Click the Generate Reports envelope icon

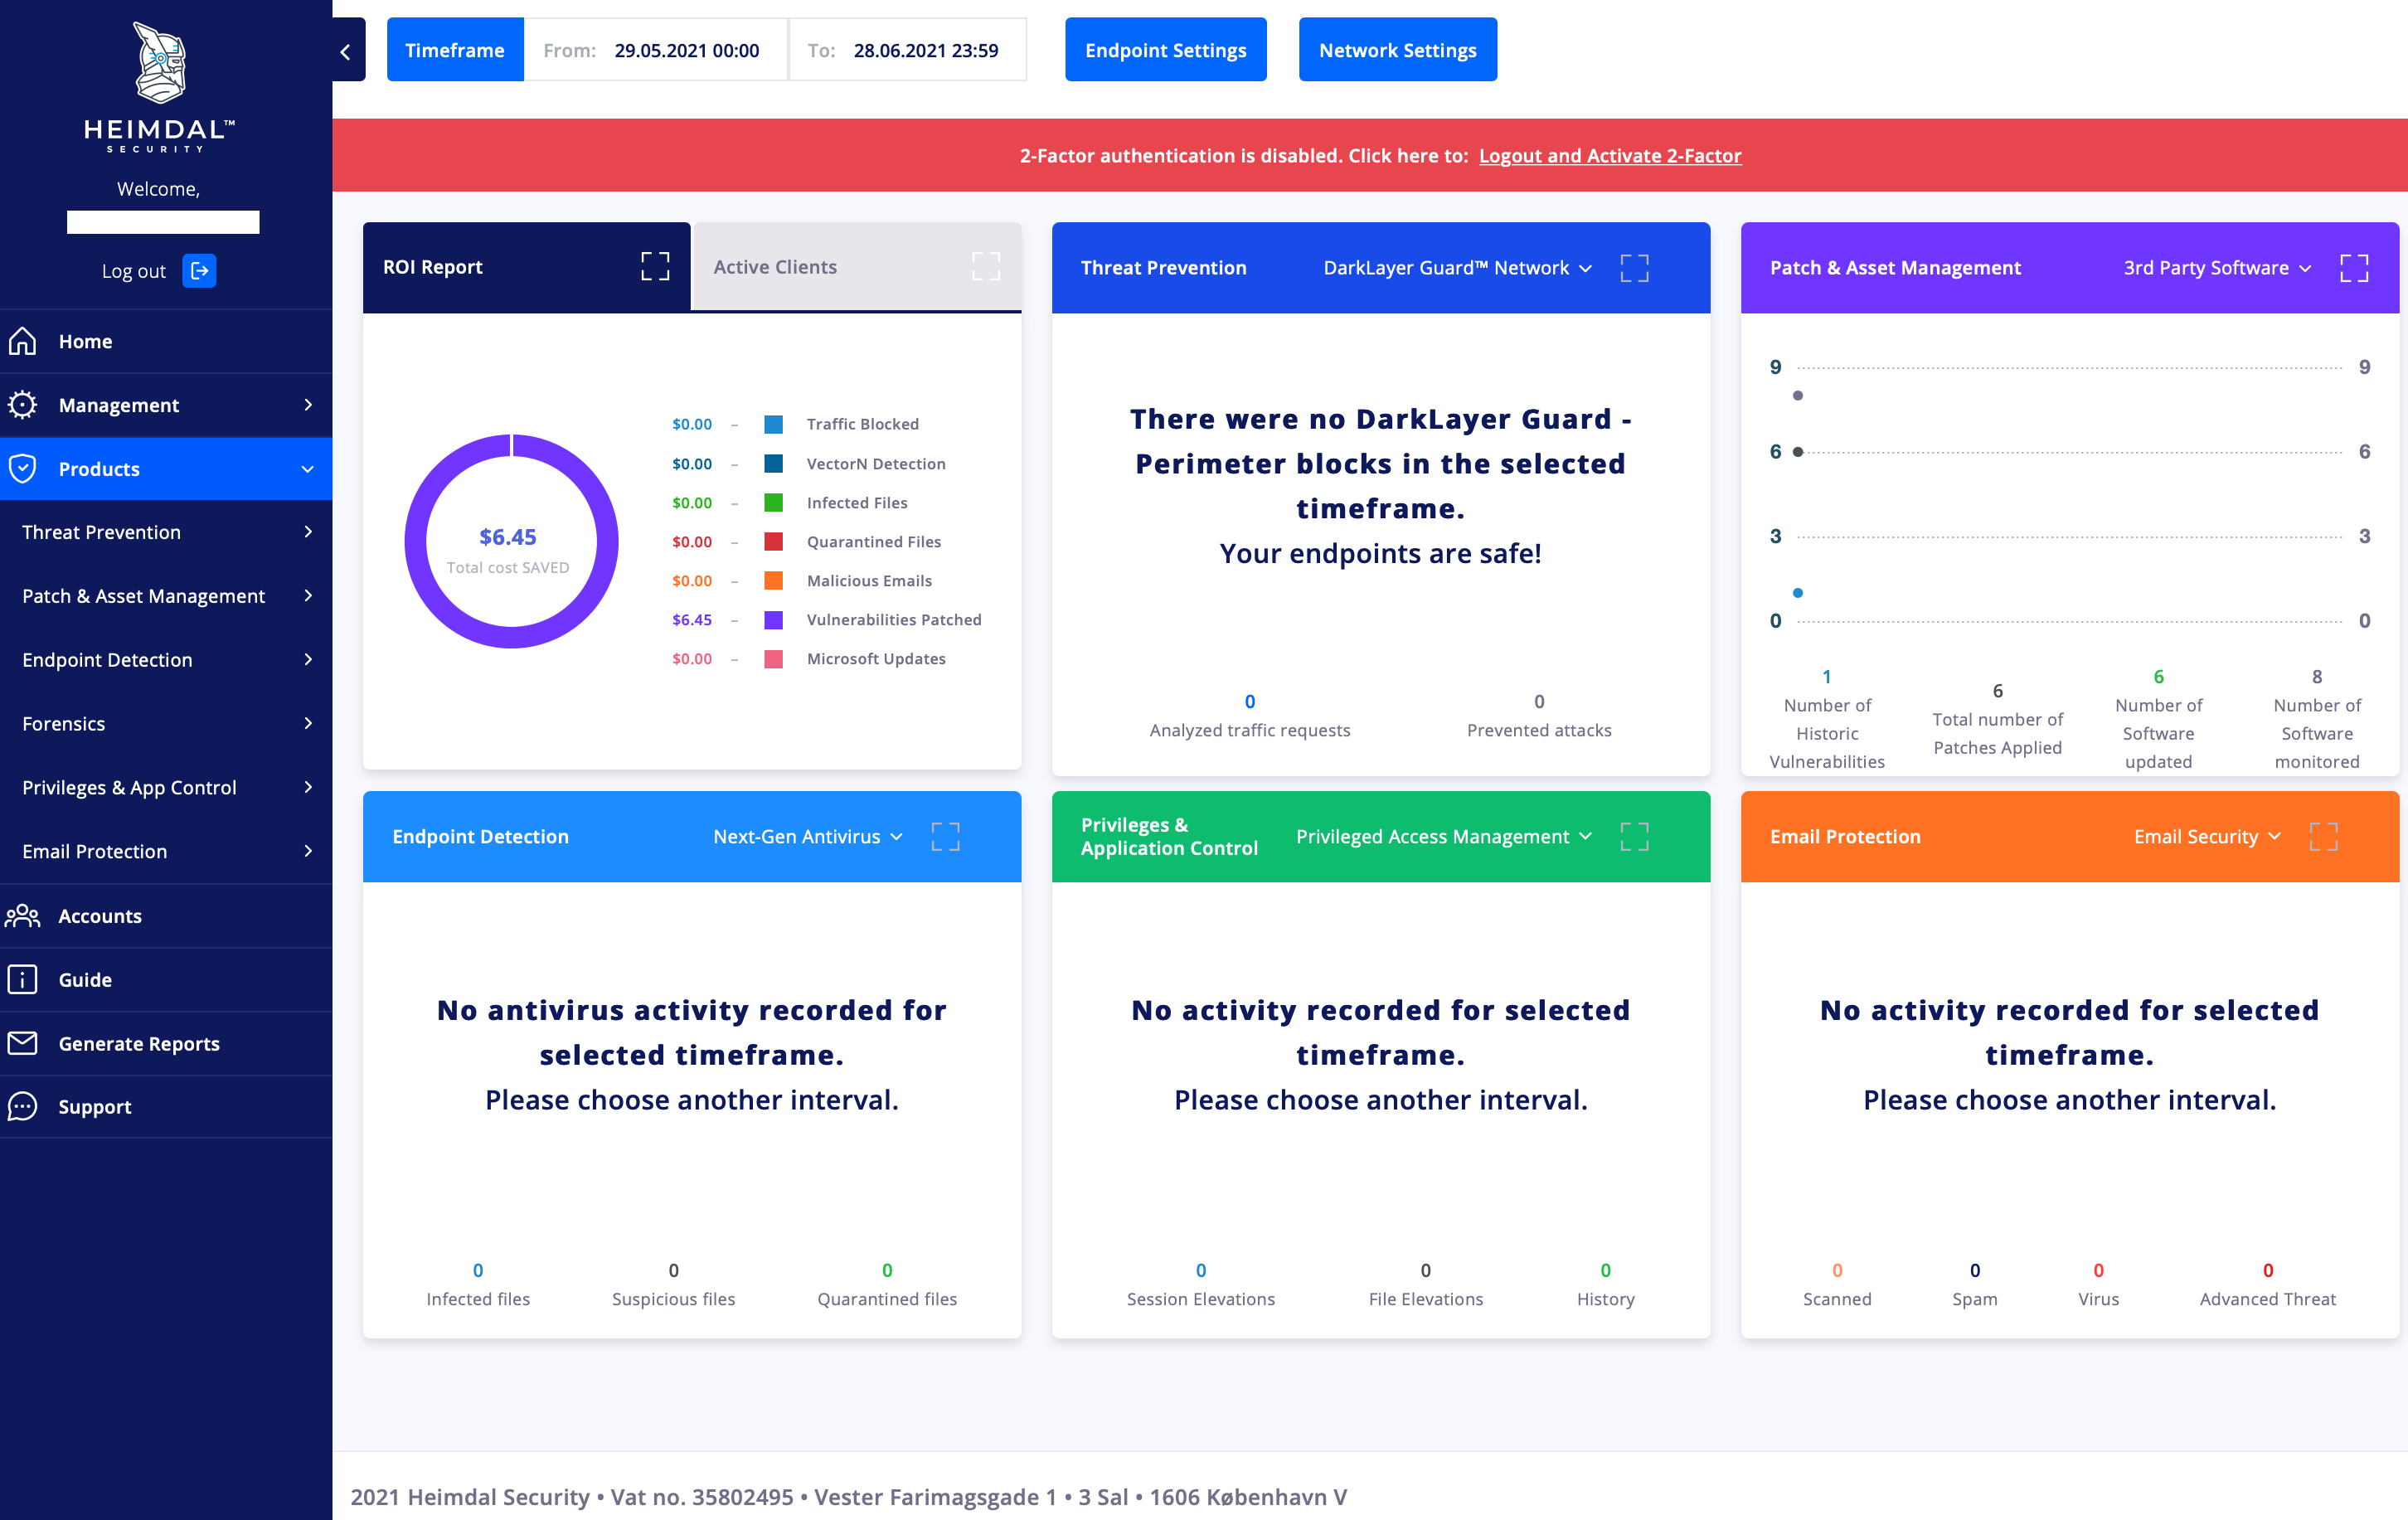[x=23, y=1043]
